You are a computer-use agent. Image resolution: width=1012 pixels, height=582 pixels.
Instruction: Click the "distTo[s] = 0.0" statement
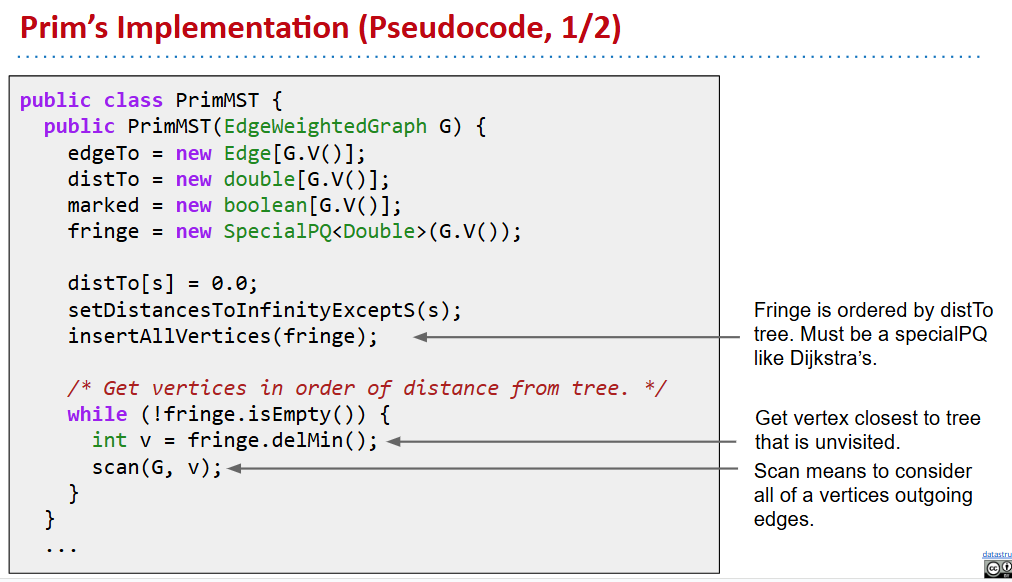(x=162, y=283)
